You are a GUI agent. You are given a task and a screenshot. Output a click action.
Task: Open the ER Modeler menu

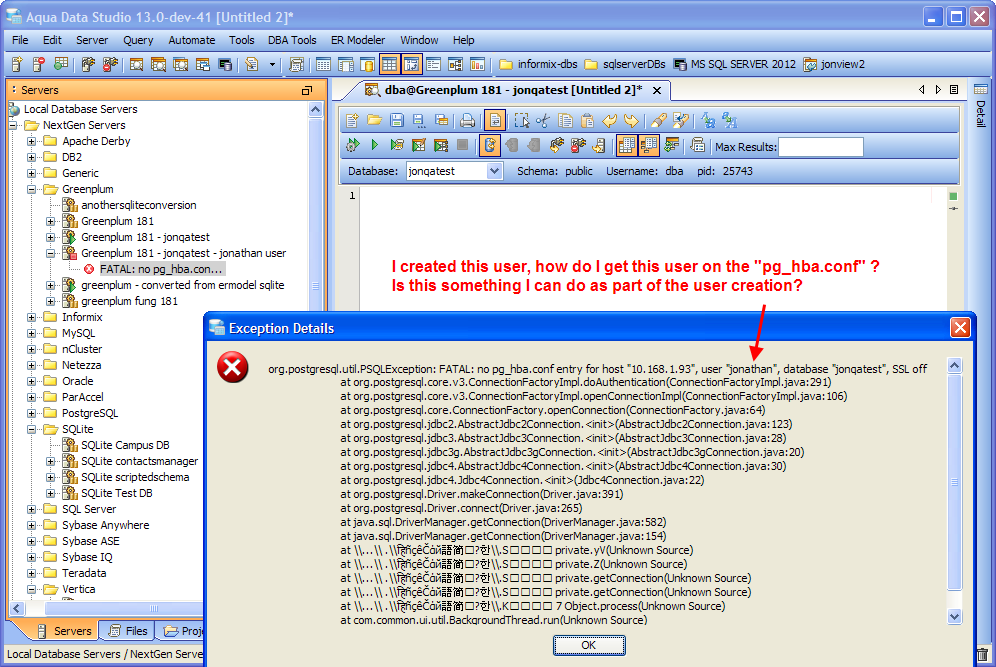pyautogui.click(x=358, y=40)
